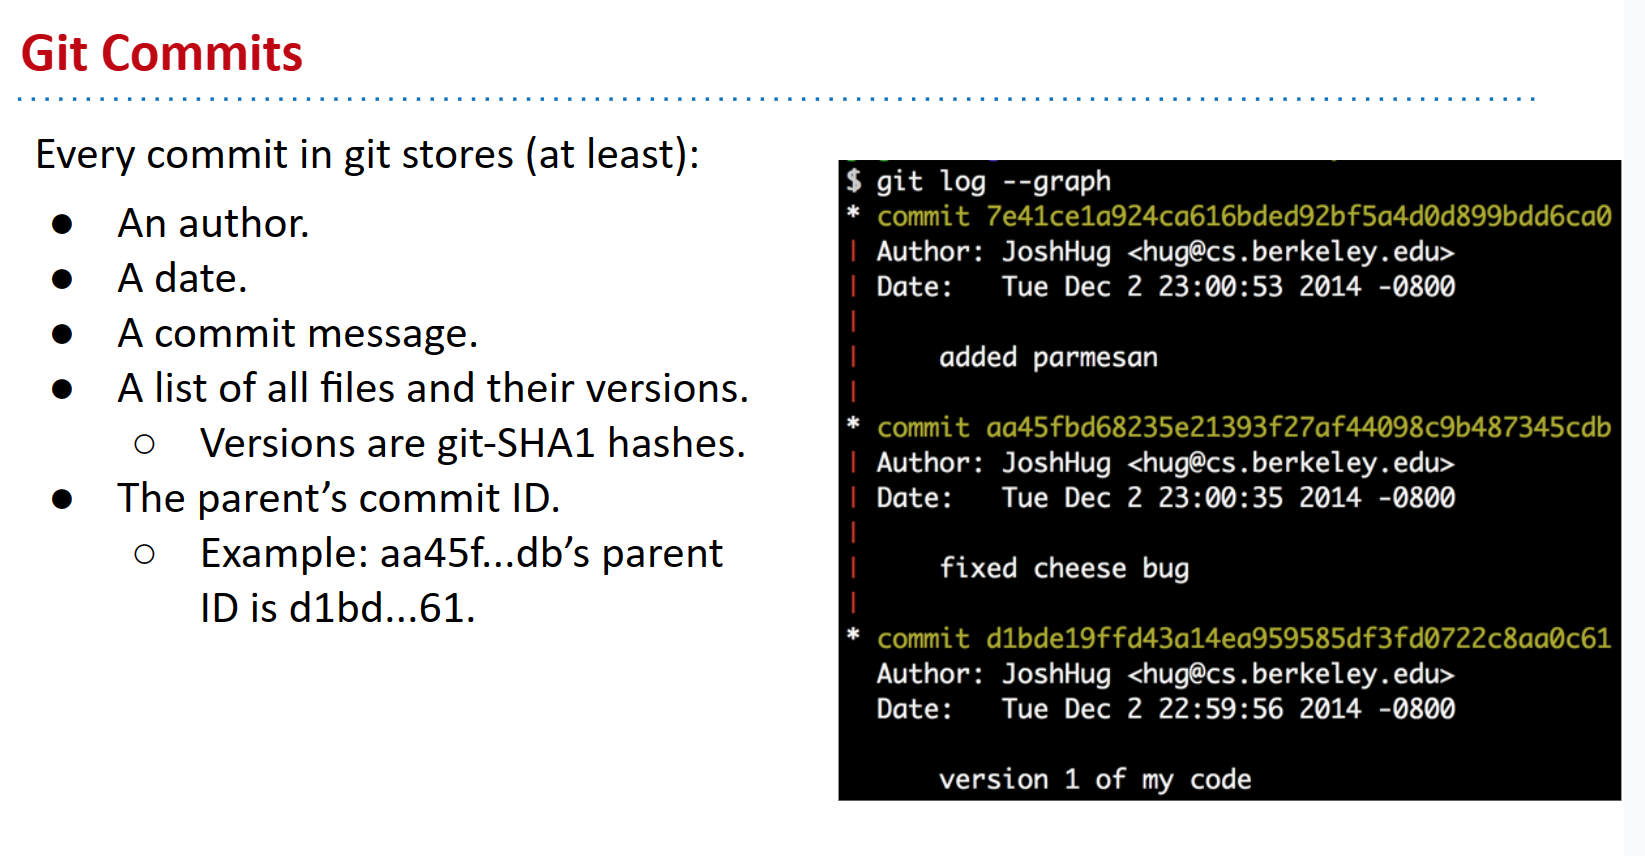Click the Author line of the aa45fbd commit
The height and width of the screenshot is (856, 1645).
(x=1166, y=463)
